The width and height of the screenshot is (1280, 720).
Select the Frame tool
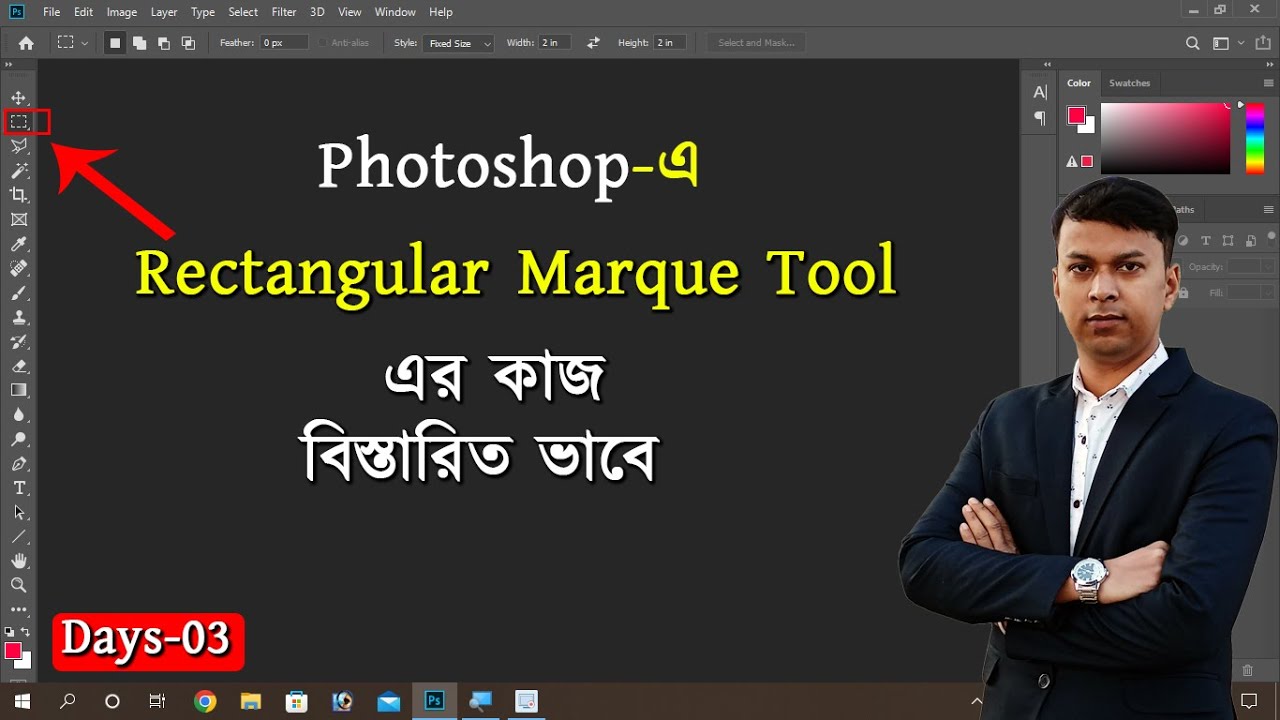point(19,219)
